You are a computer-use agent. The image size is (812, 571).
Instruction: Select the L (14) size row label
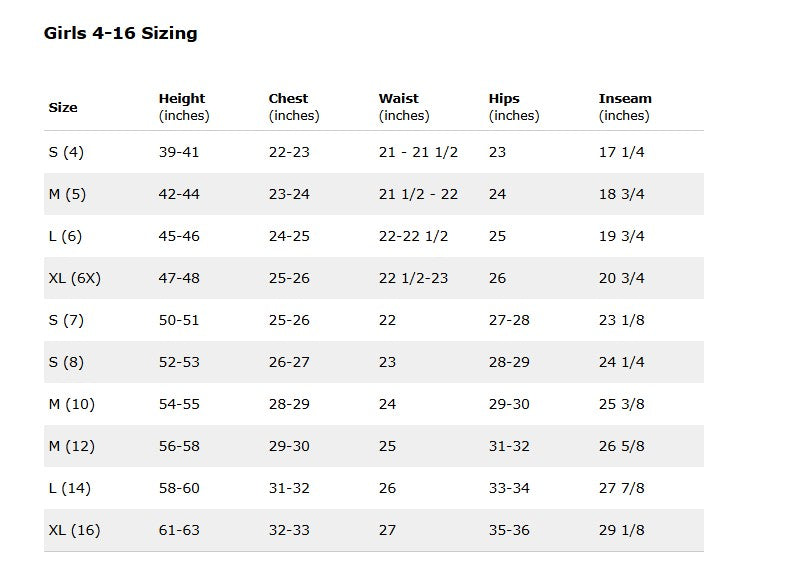[68, 488]
